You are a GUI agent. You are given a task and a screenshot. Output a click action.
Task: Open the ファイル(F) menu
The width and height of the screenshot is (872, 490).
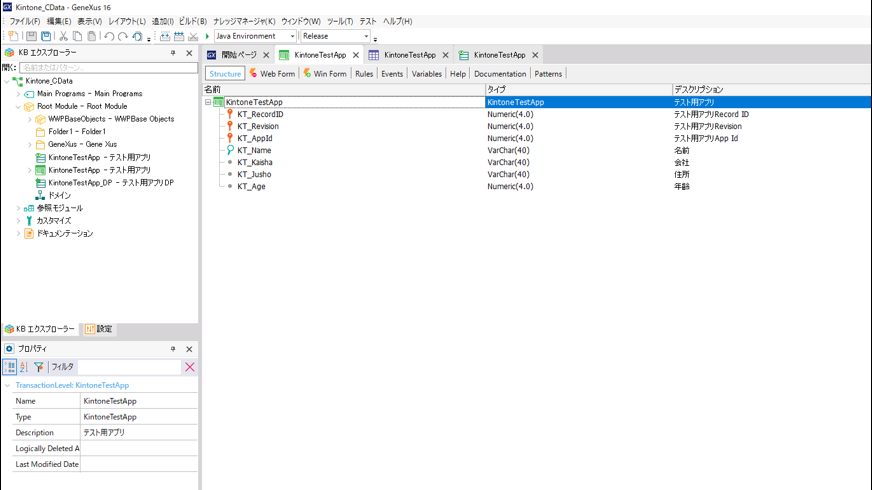24,21
